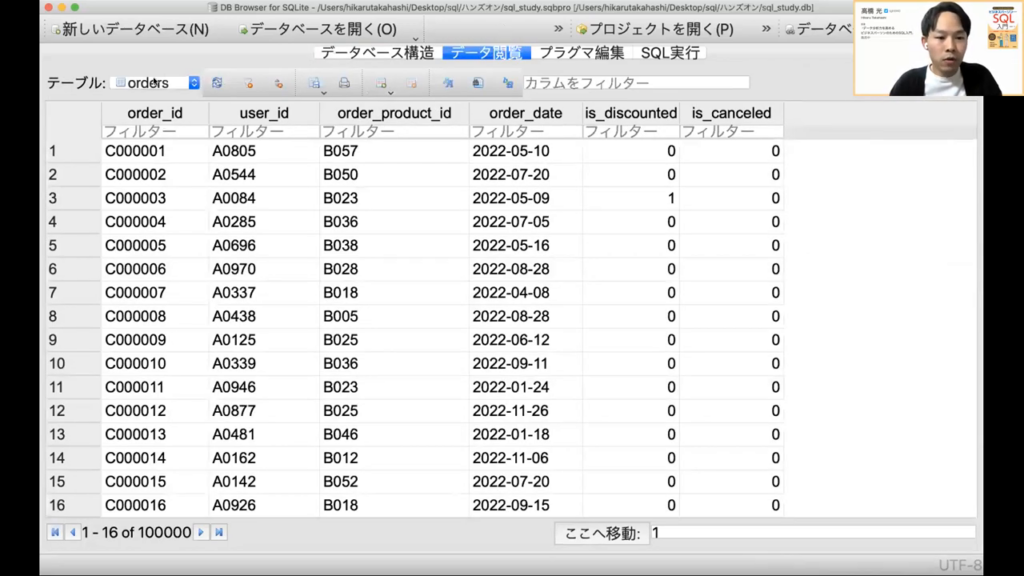Click the delete current record icon

[x=410, y=83]
